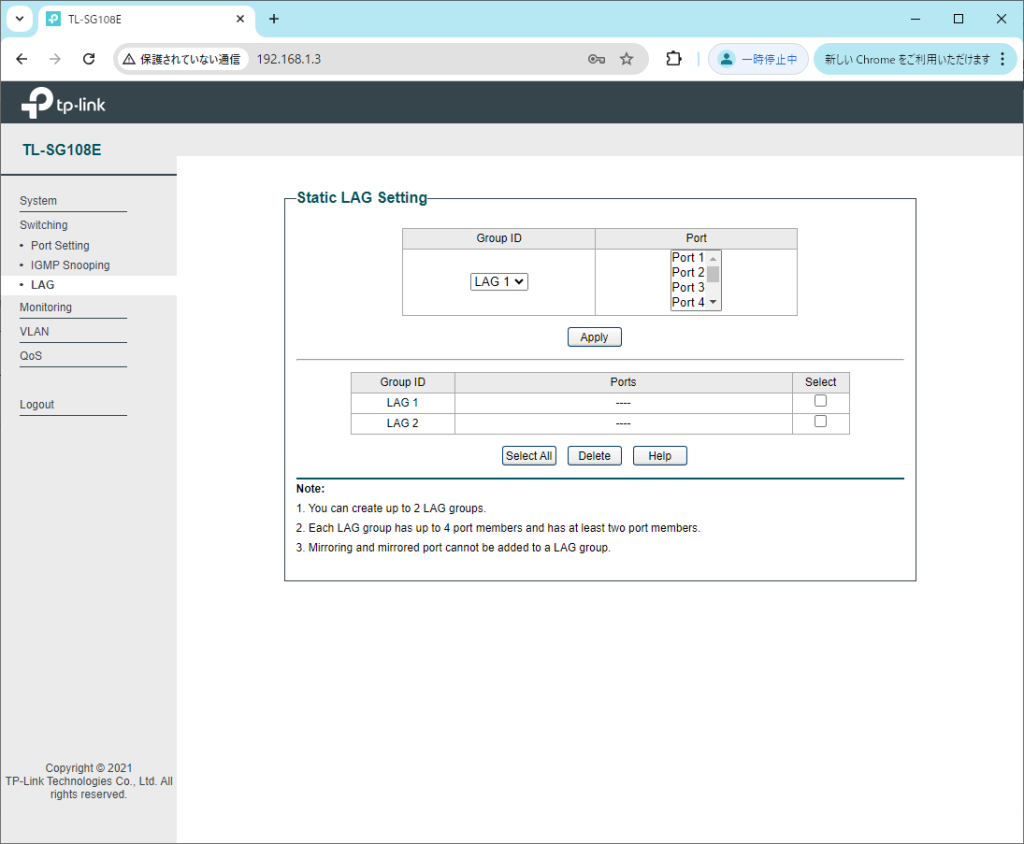Image resolution: width=1024 pixels, height=844 pixels.
Task: Open the tab search chevron dropdown
Action: coord(19,19)
